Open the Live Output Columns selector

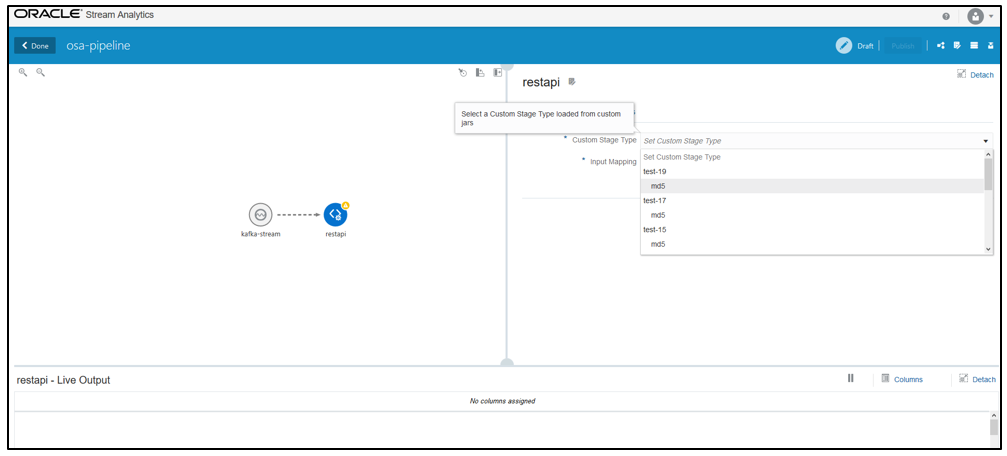pos(902,379)
